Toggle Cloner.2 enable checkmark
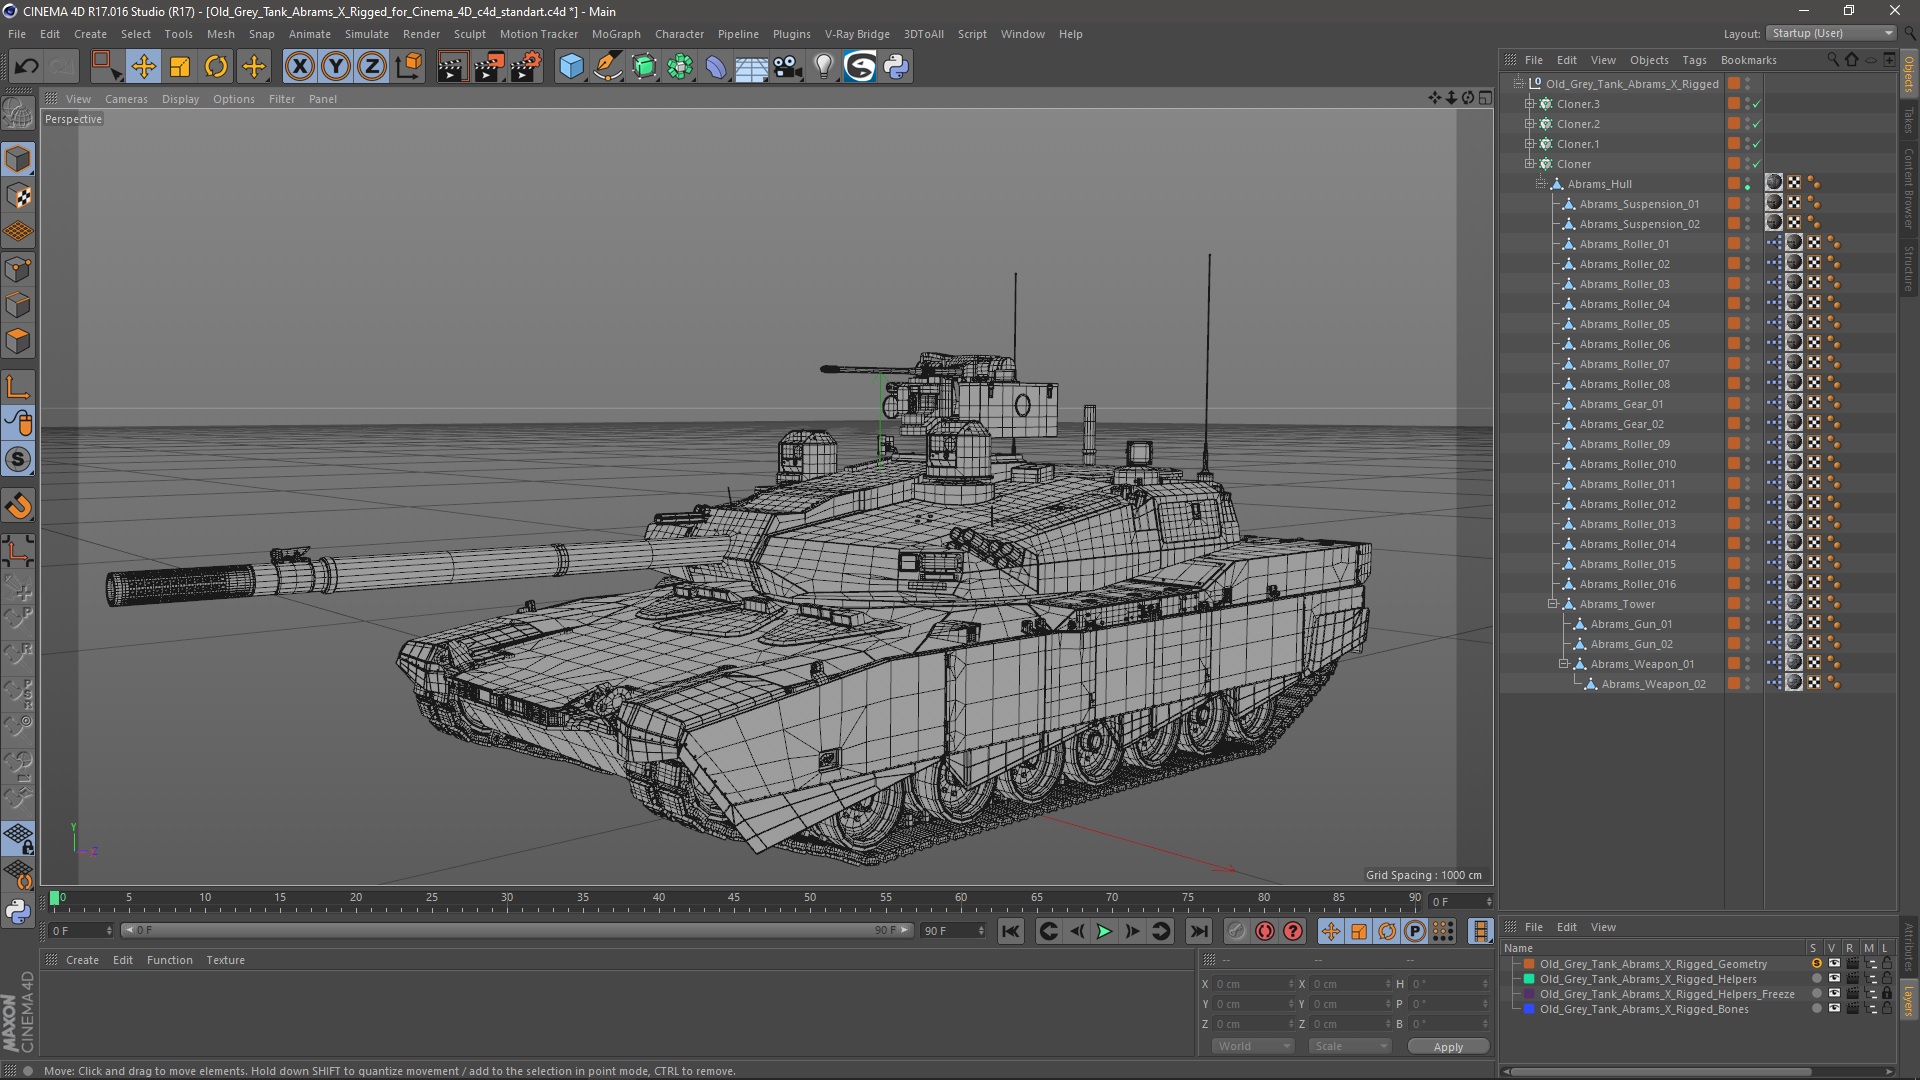Screen dimensions: 1920x1080 [x=1756, y=124]
